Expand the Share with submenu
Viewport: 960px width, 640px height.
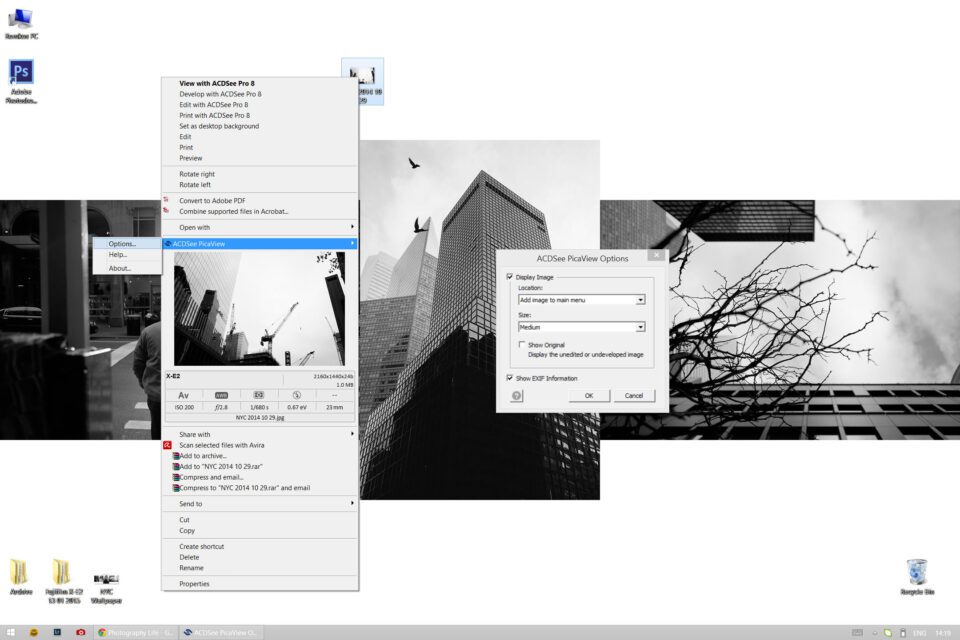[x=260, y=434]
